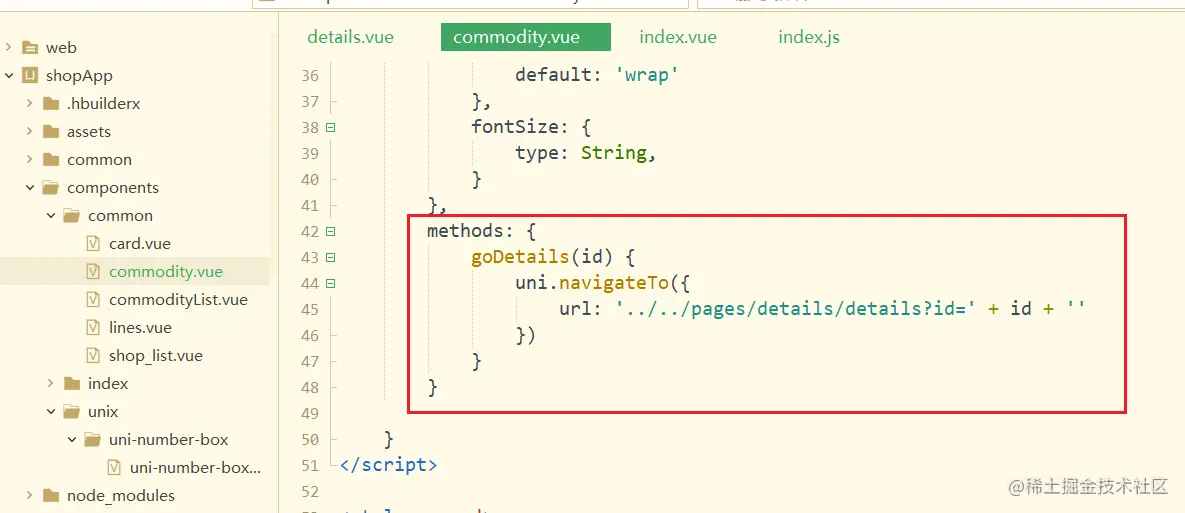Click the uni-number-box folder icon

[94, 440]
